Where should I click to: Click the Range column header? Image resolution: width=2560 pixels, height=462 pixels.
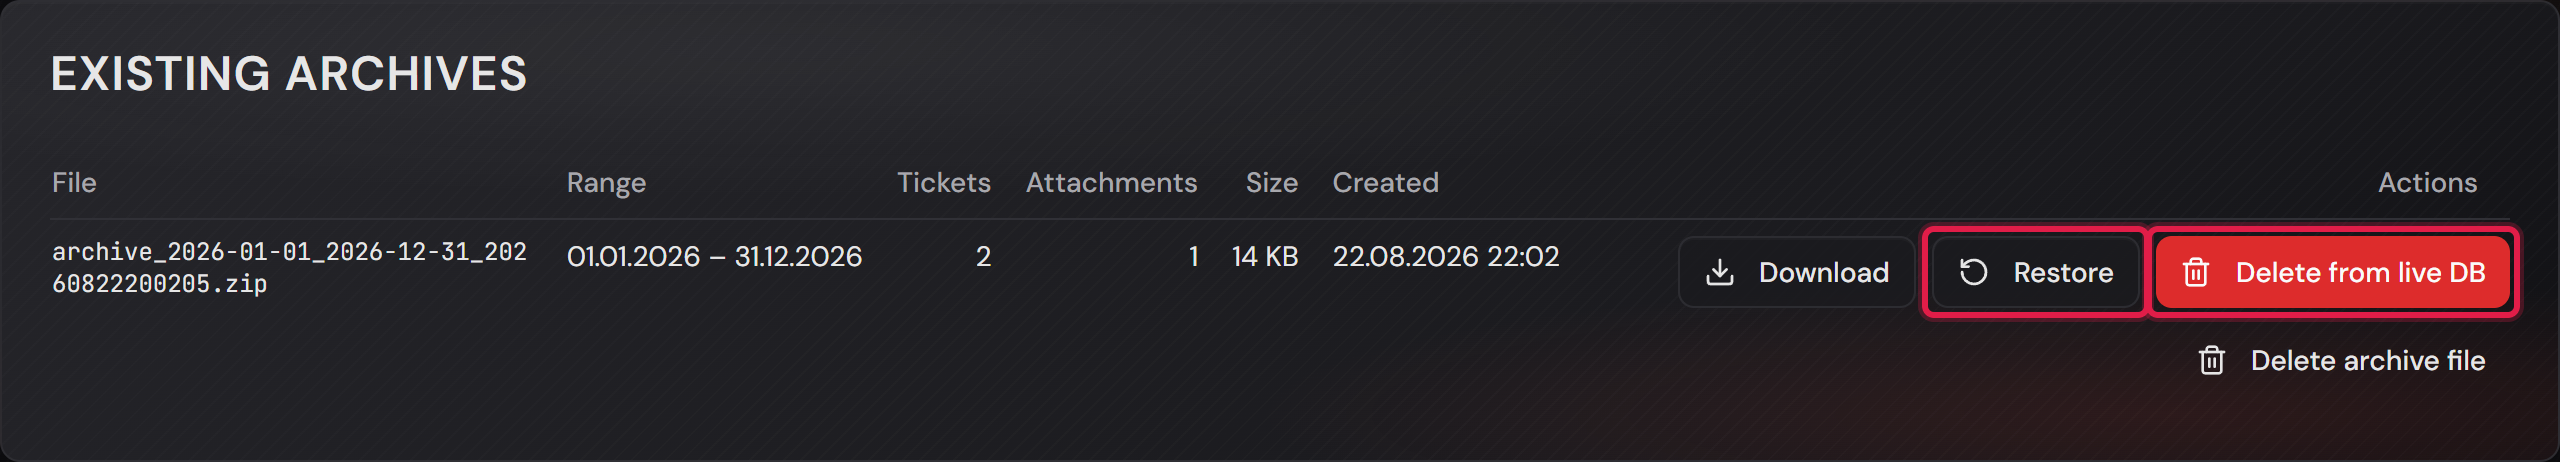pyautogui.click(x=606, y=183)
